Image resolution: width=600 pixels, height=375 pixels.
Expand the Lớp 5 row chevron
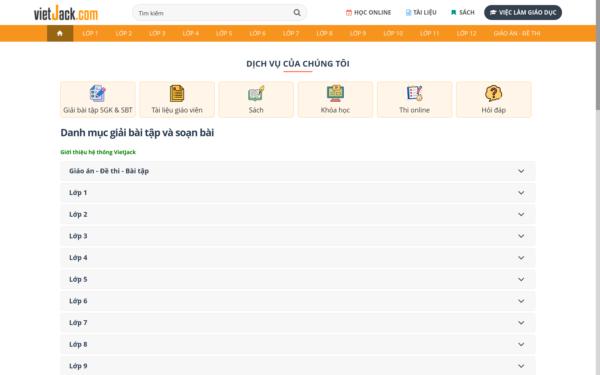click(x=521, y=279)
